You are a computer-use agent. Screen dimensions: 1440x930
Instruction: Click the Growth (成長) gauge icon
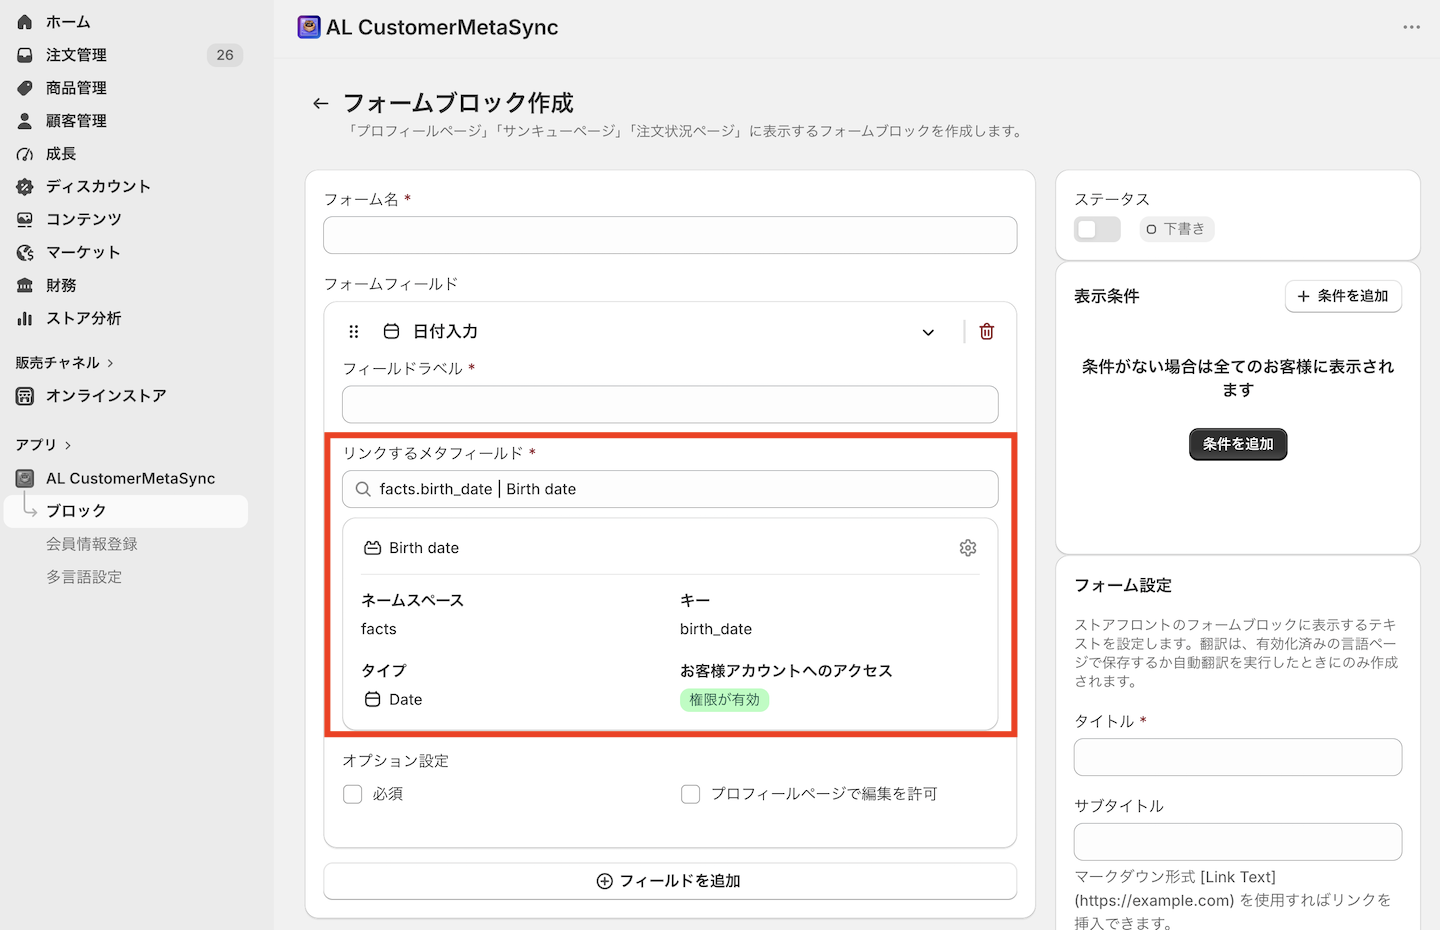(25, 154)
